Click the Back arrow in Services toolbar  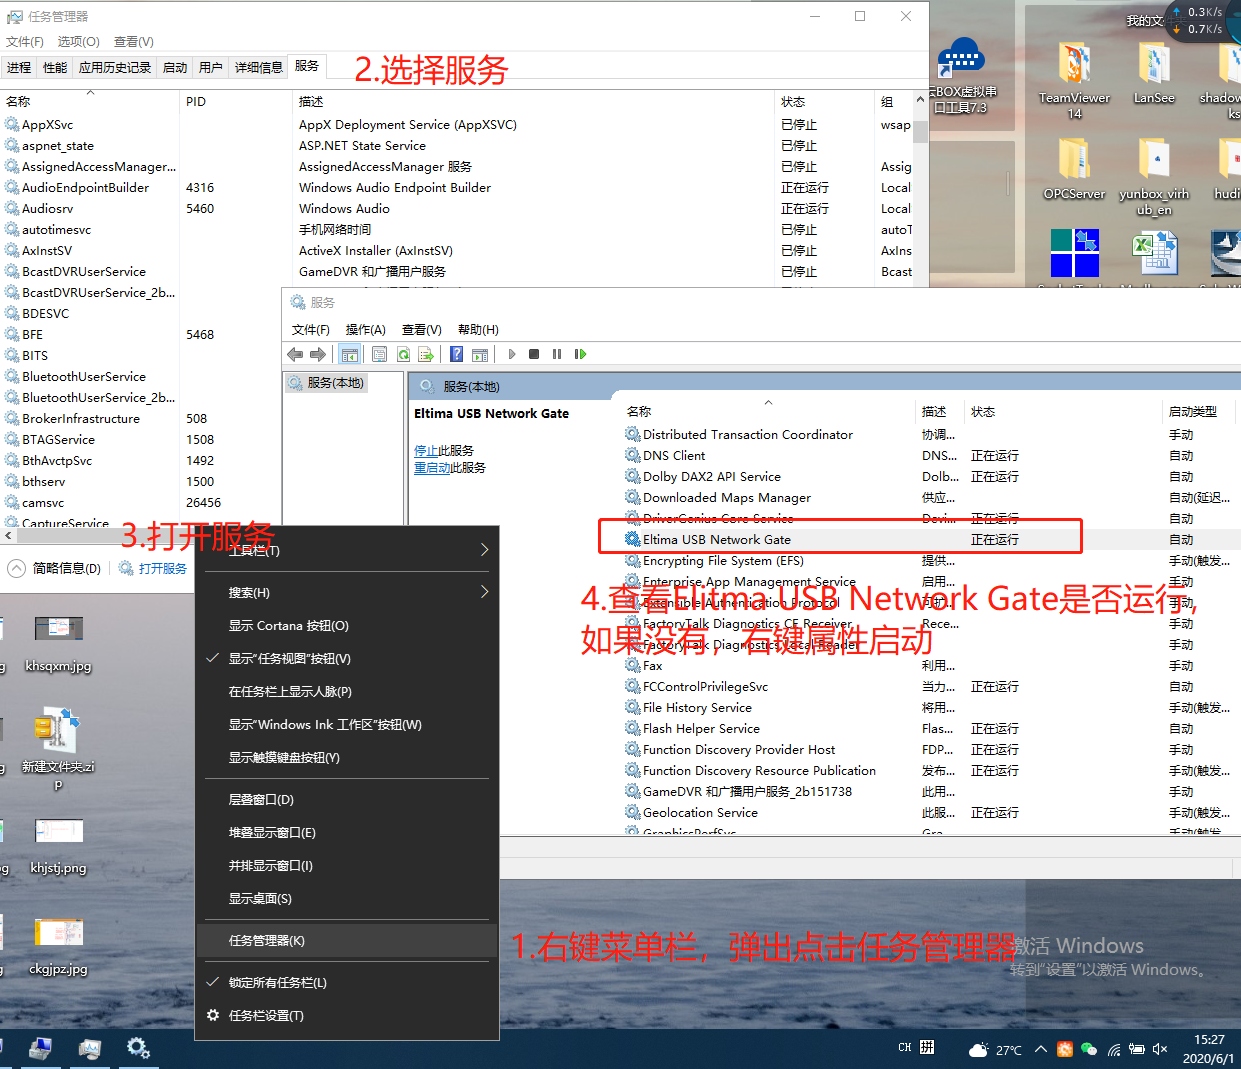[x=295, y=354]
